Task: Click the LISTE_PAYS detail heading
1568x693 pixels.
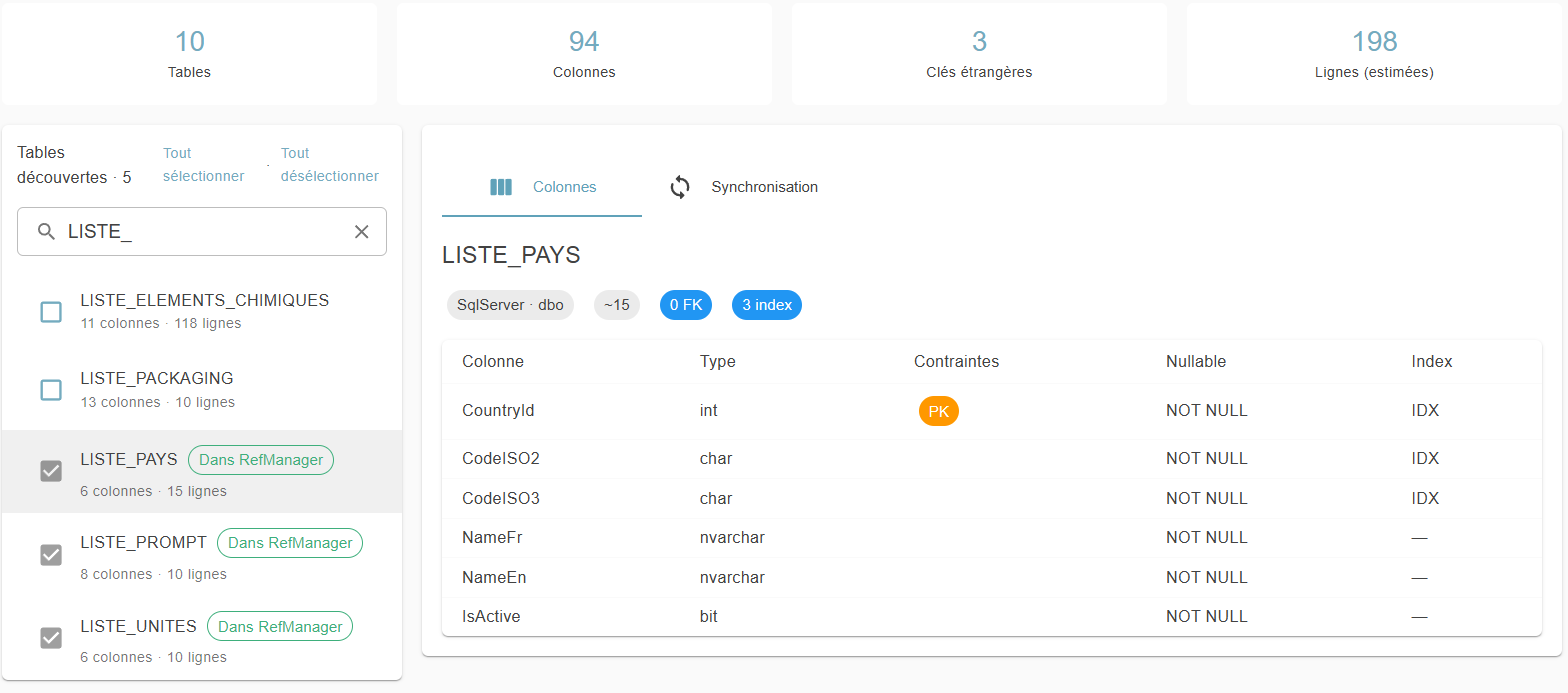Action: click(x=511, y=255)
